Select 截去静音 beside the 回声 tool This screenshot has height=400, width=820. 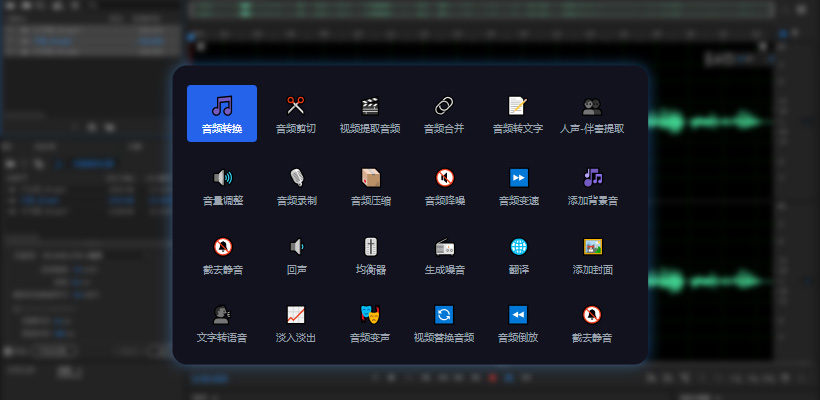[222, 255]
